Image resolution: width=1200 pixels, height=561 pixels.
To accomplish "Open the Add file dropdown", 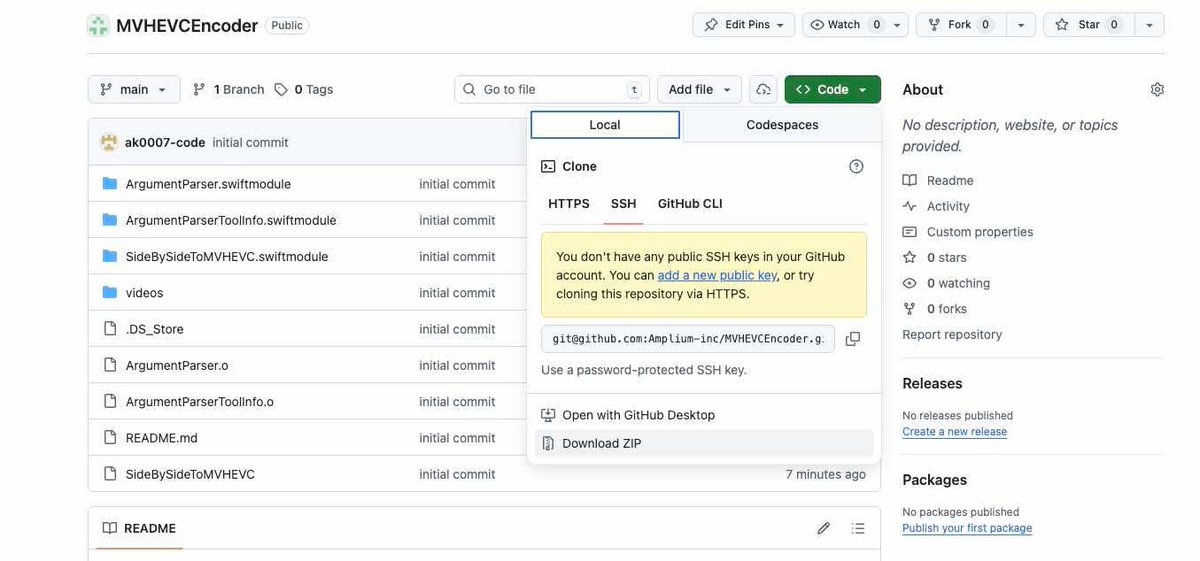I will [x=700, y=89].
